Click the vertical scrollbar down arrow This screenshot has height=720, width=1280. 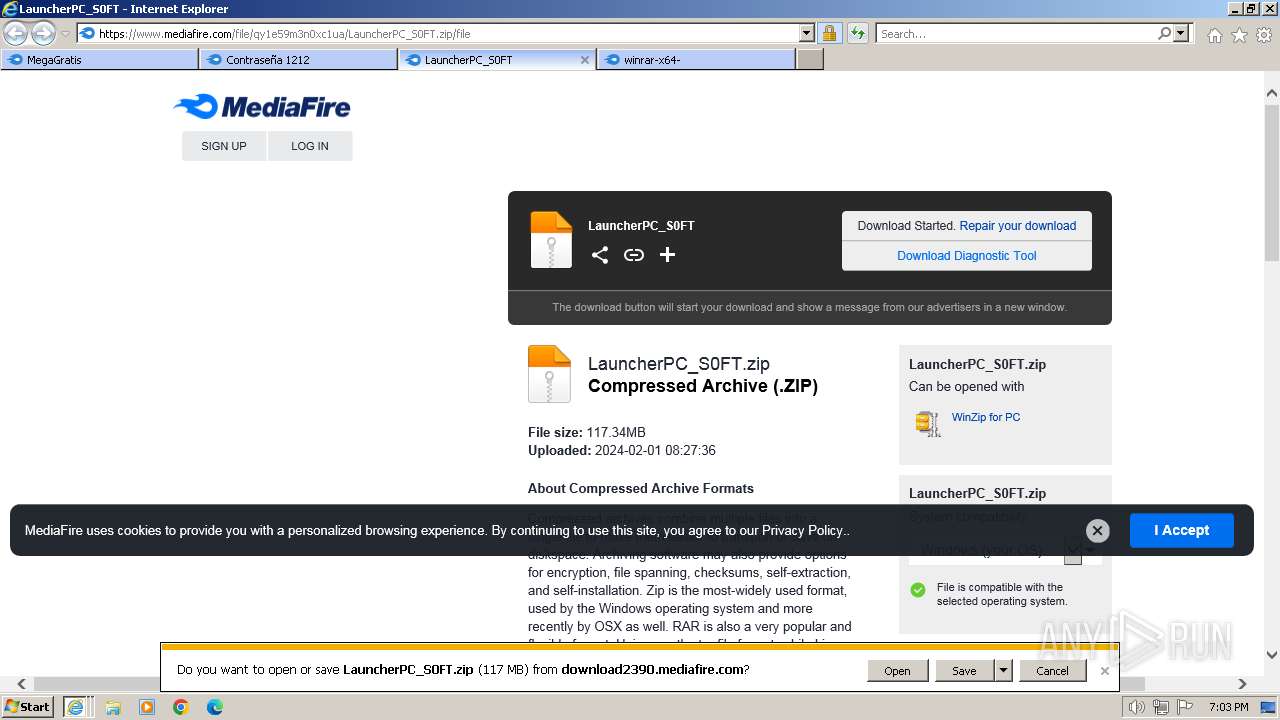pyautogui.click(x=1272, y=656)
